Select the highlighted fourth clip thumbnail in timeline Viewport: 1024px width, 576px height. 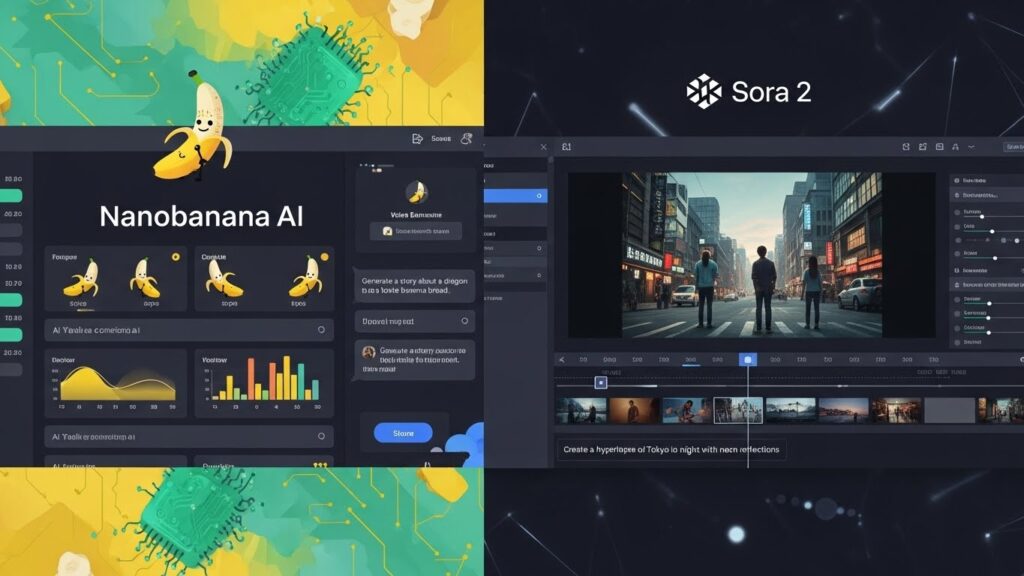coord(738,410)
